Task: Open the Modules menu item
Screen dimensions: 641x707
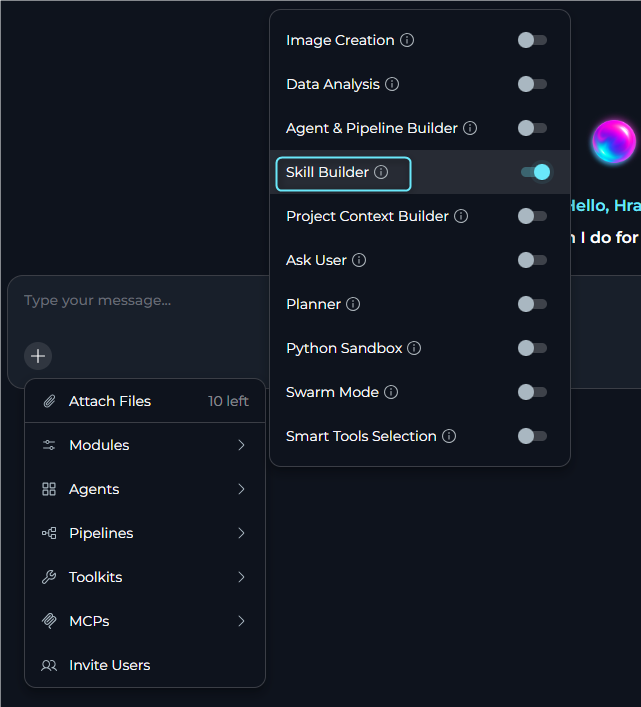Action: [145, 445]
